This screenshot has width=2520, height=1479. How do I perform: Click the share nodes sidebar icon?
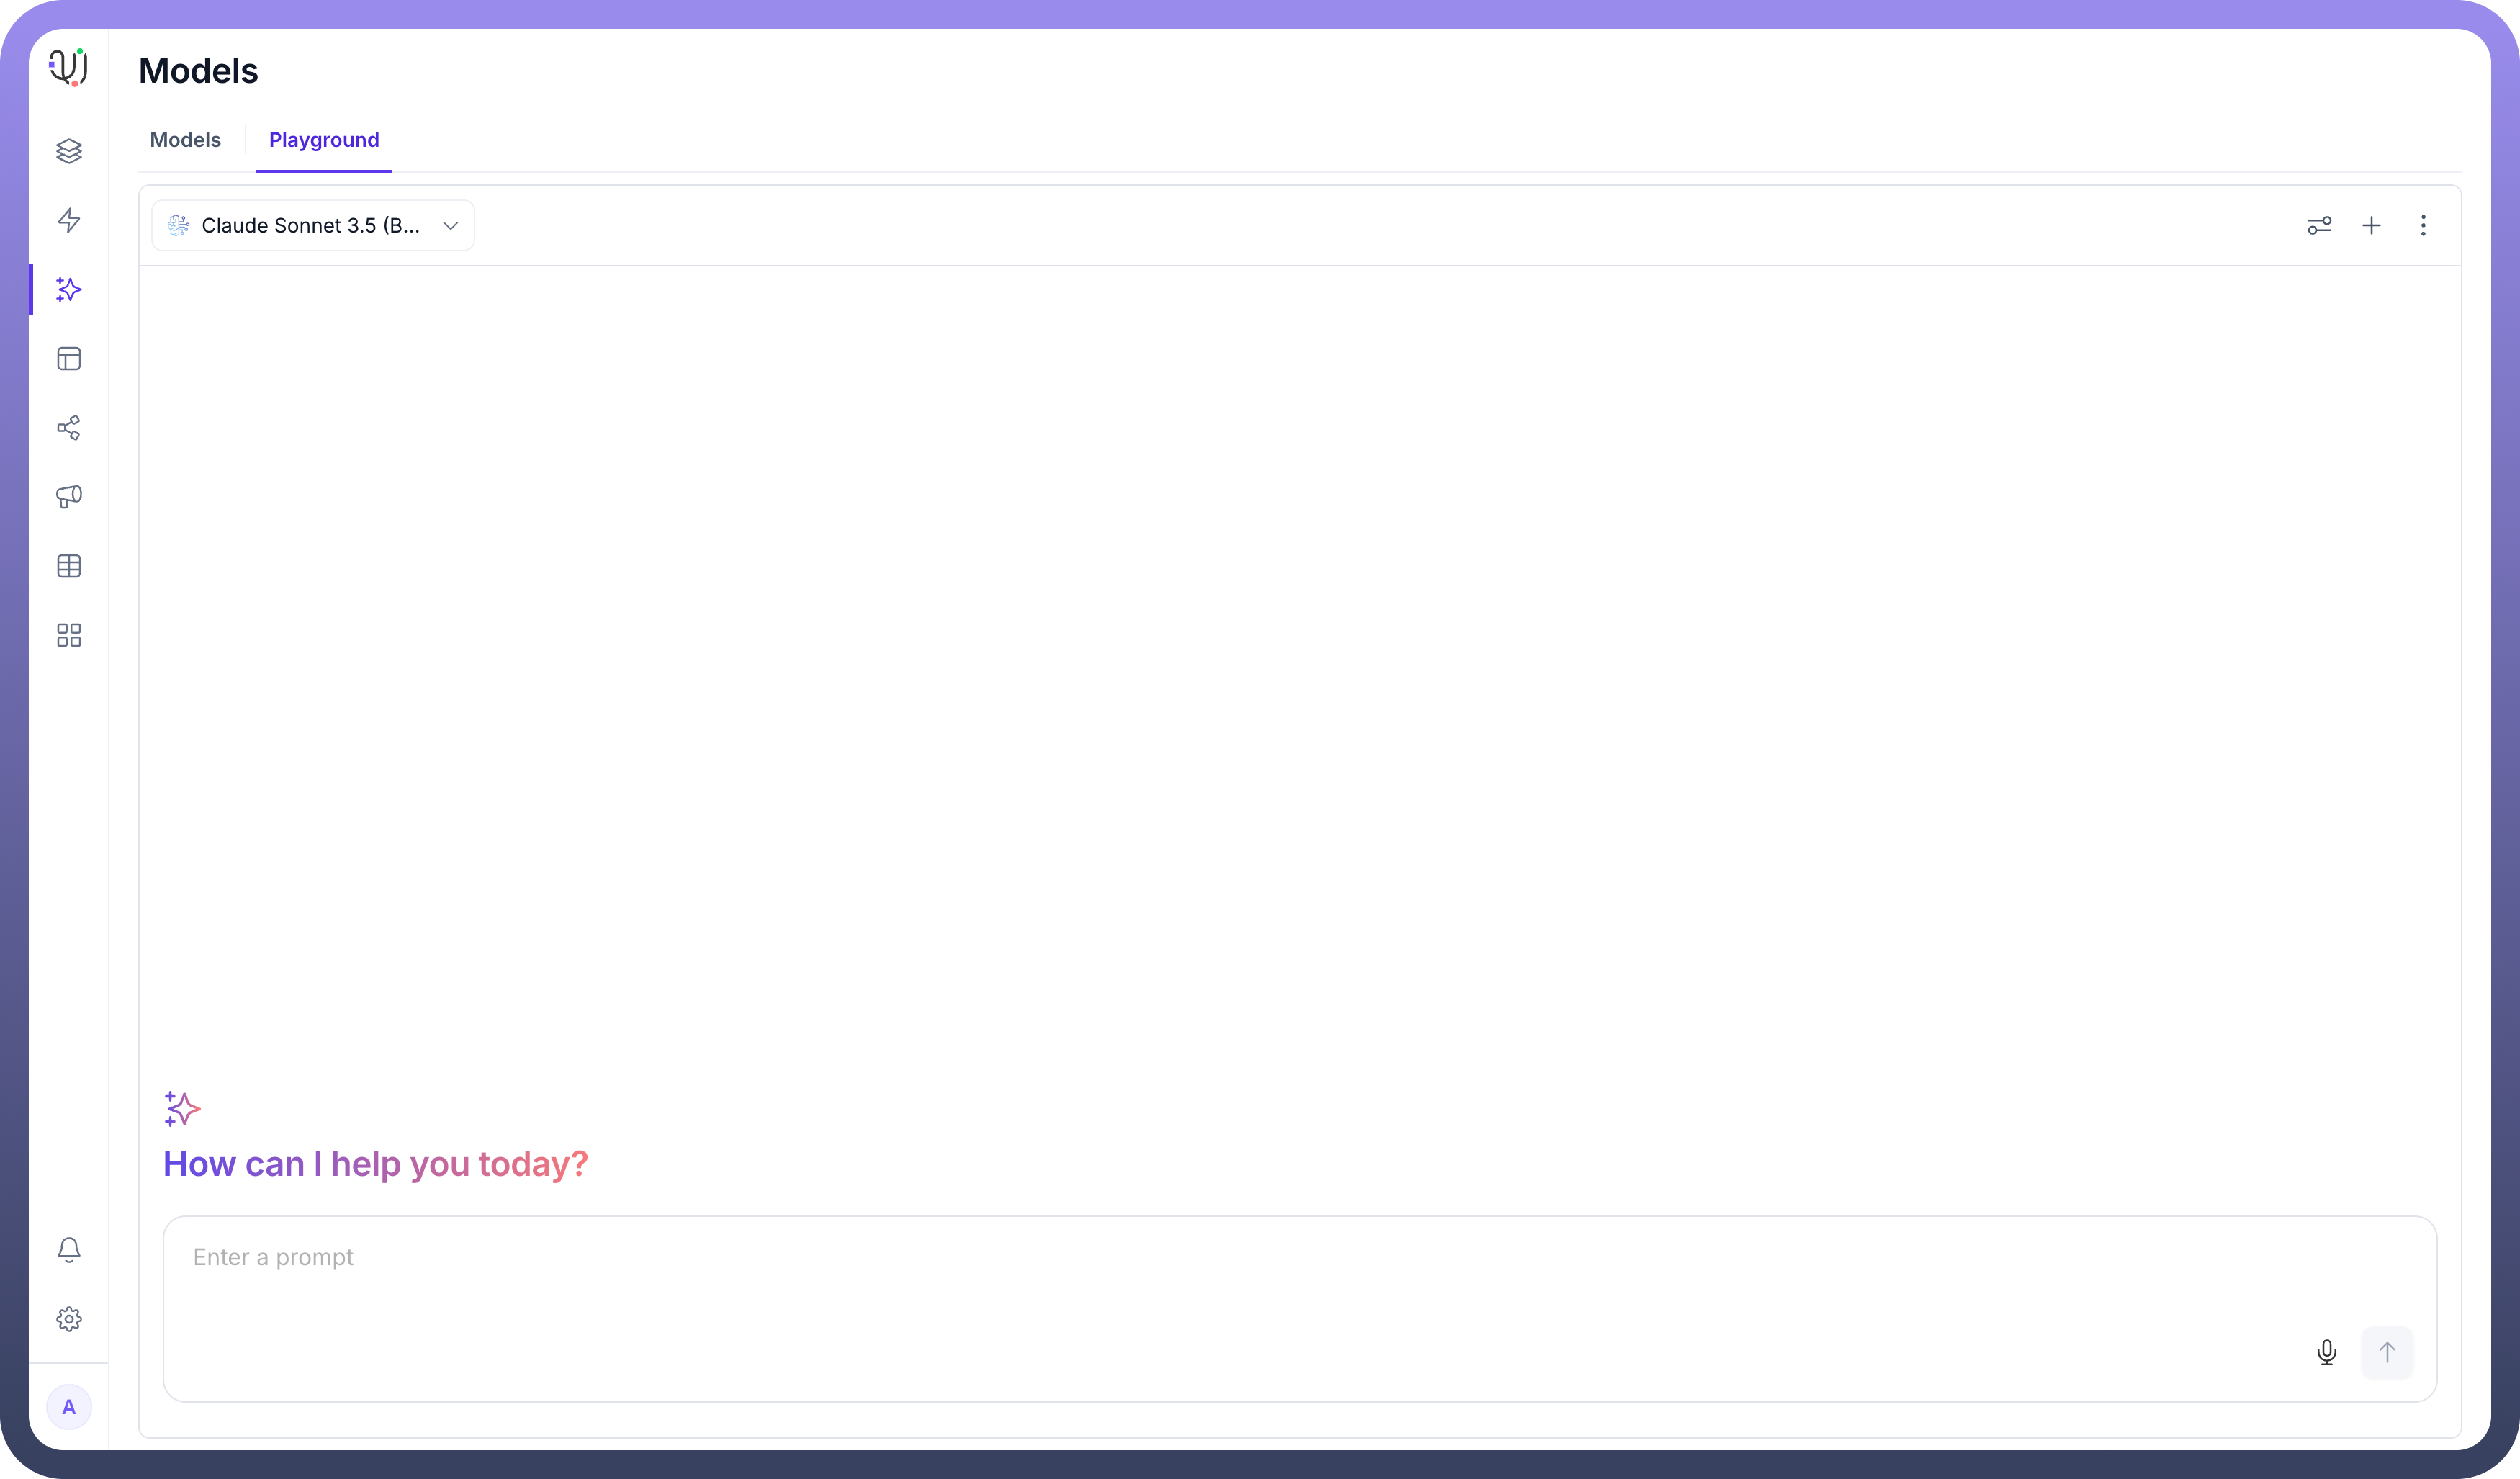click(69, 428)
